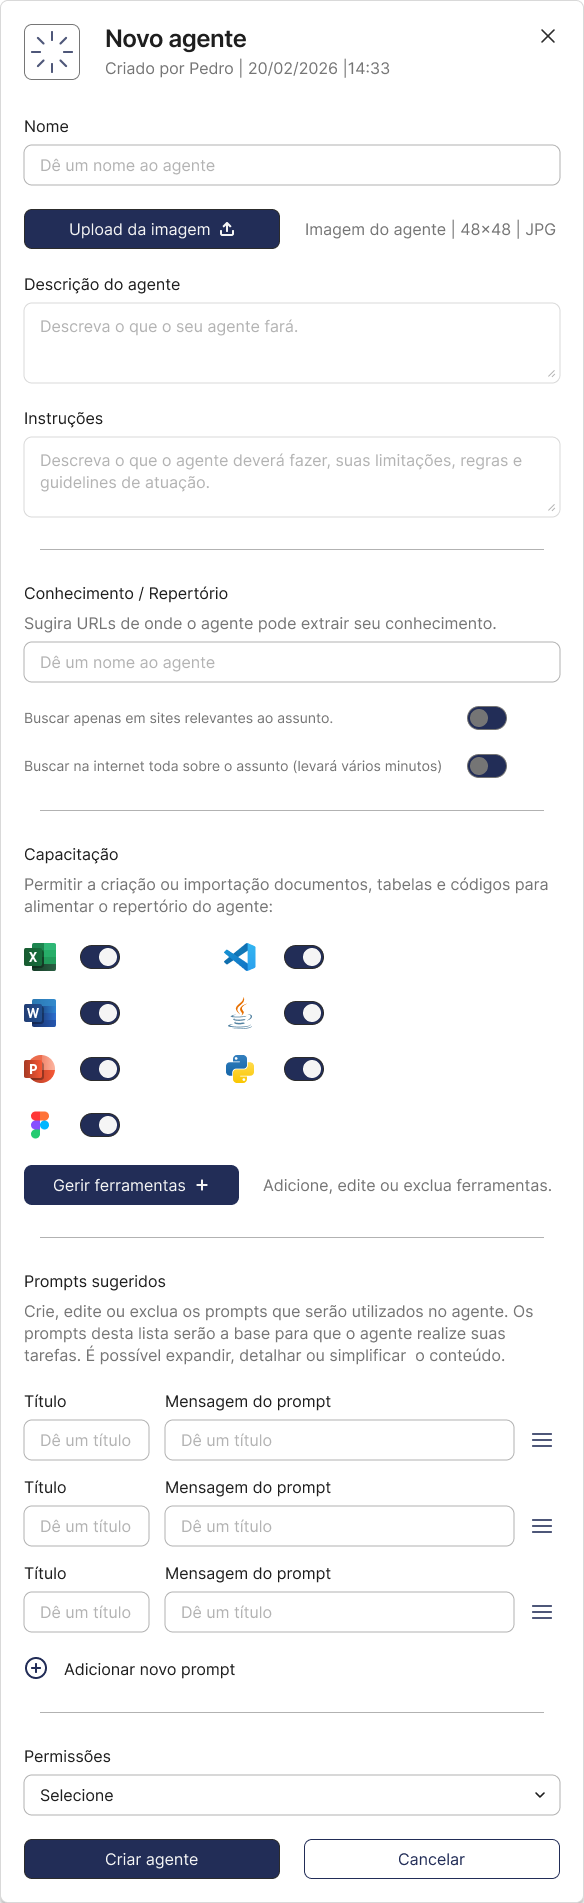Click the Criar agente button
The height and width of the screenshot is (1903, 584).
(x=152, y=1859)
